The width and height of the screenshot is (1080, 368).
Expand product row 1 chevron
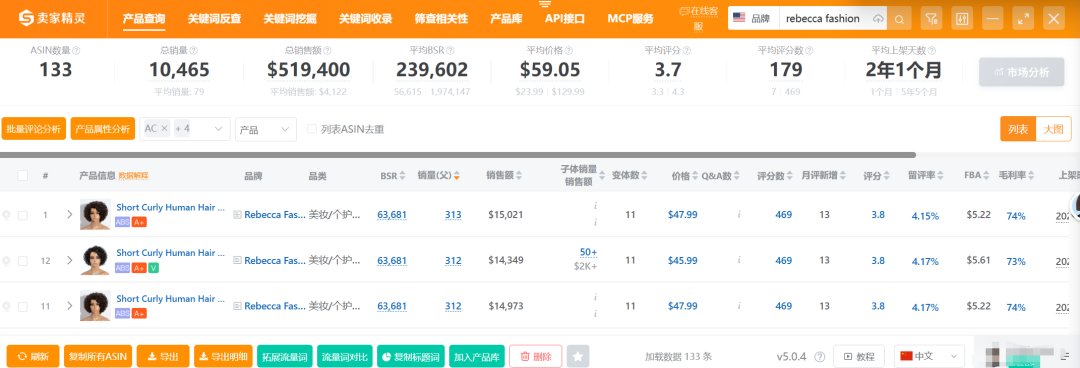pos(70,215)
